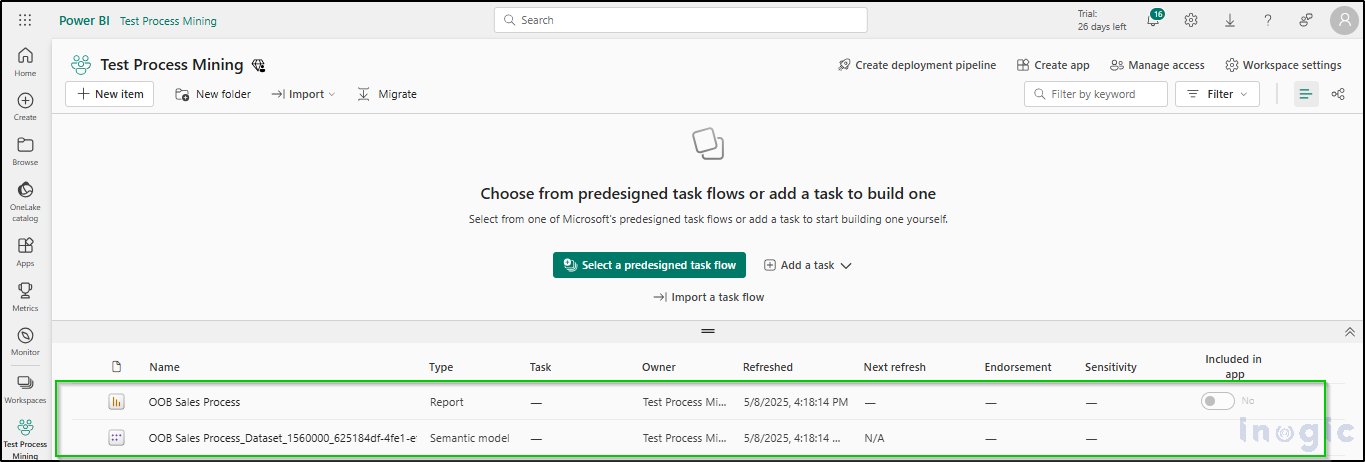Click workspace icon beside Test Process Mining title

pyautogui.click(x=80, y=65)
